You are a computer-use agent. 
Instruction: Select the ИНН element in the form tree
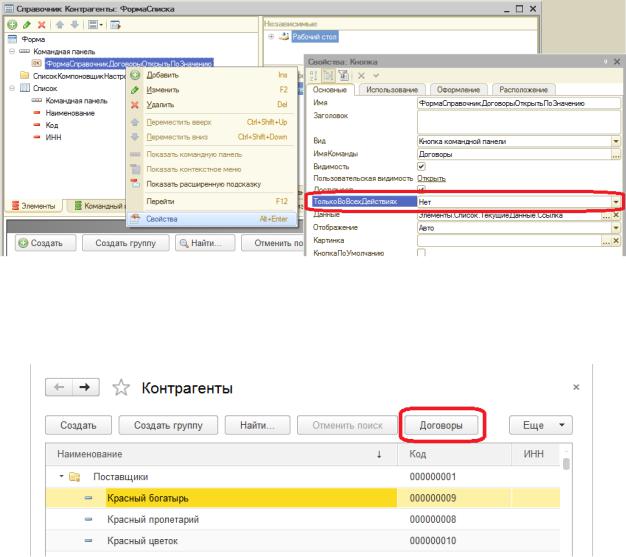[x=53, y=137]
